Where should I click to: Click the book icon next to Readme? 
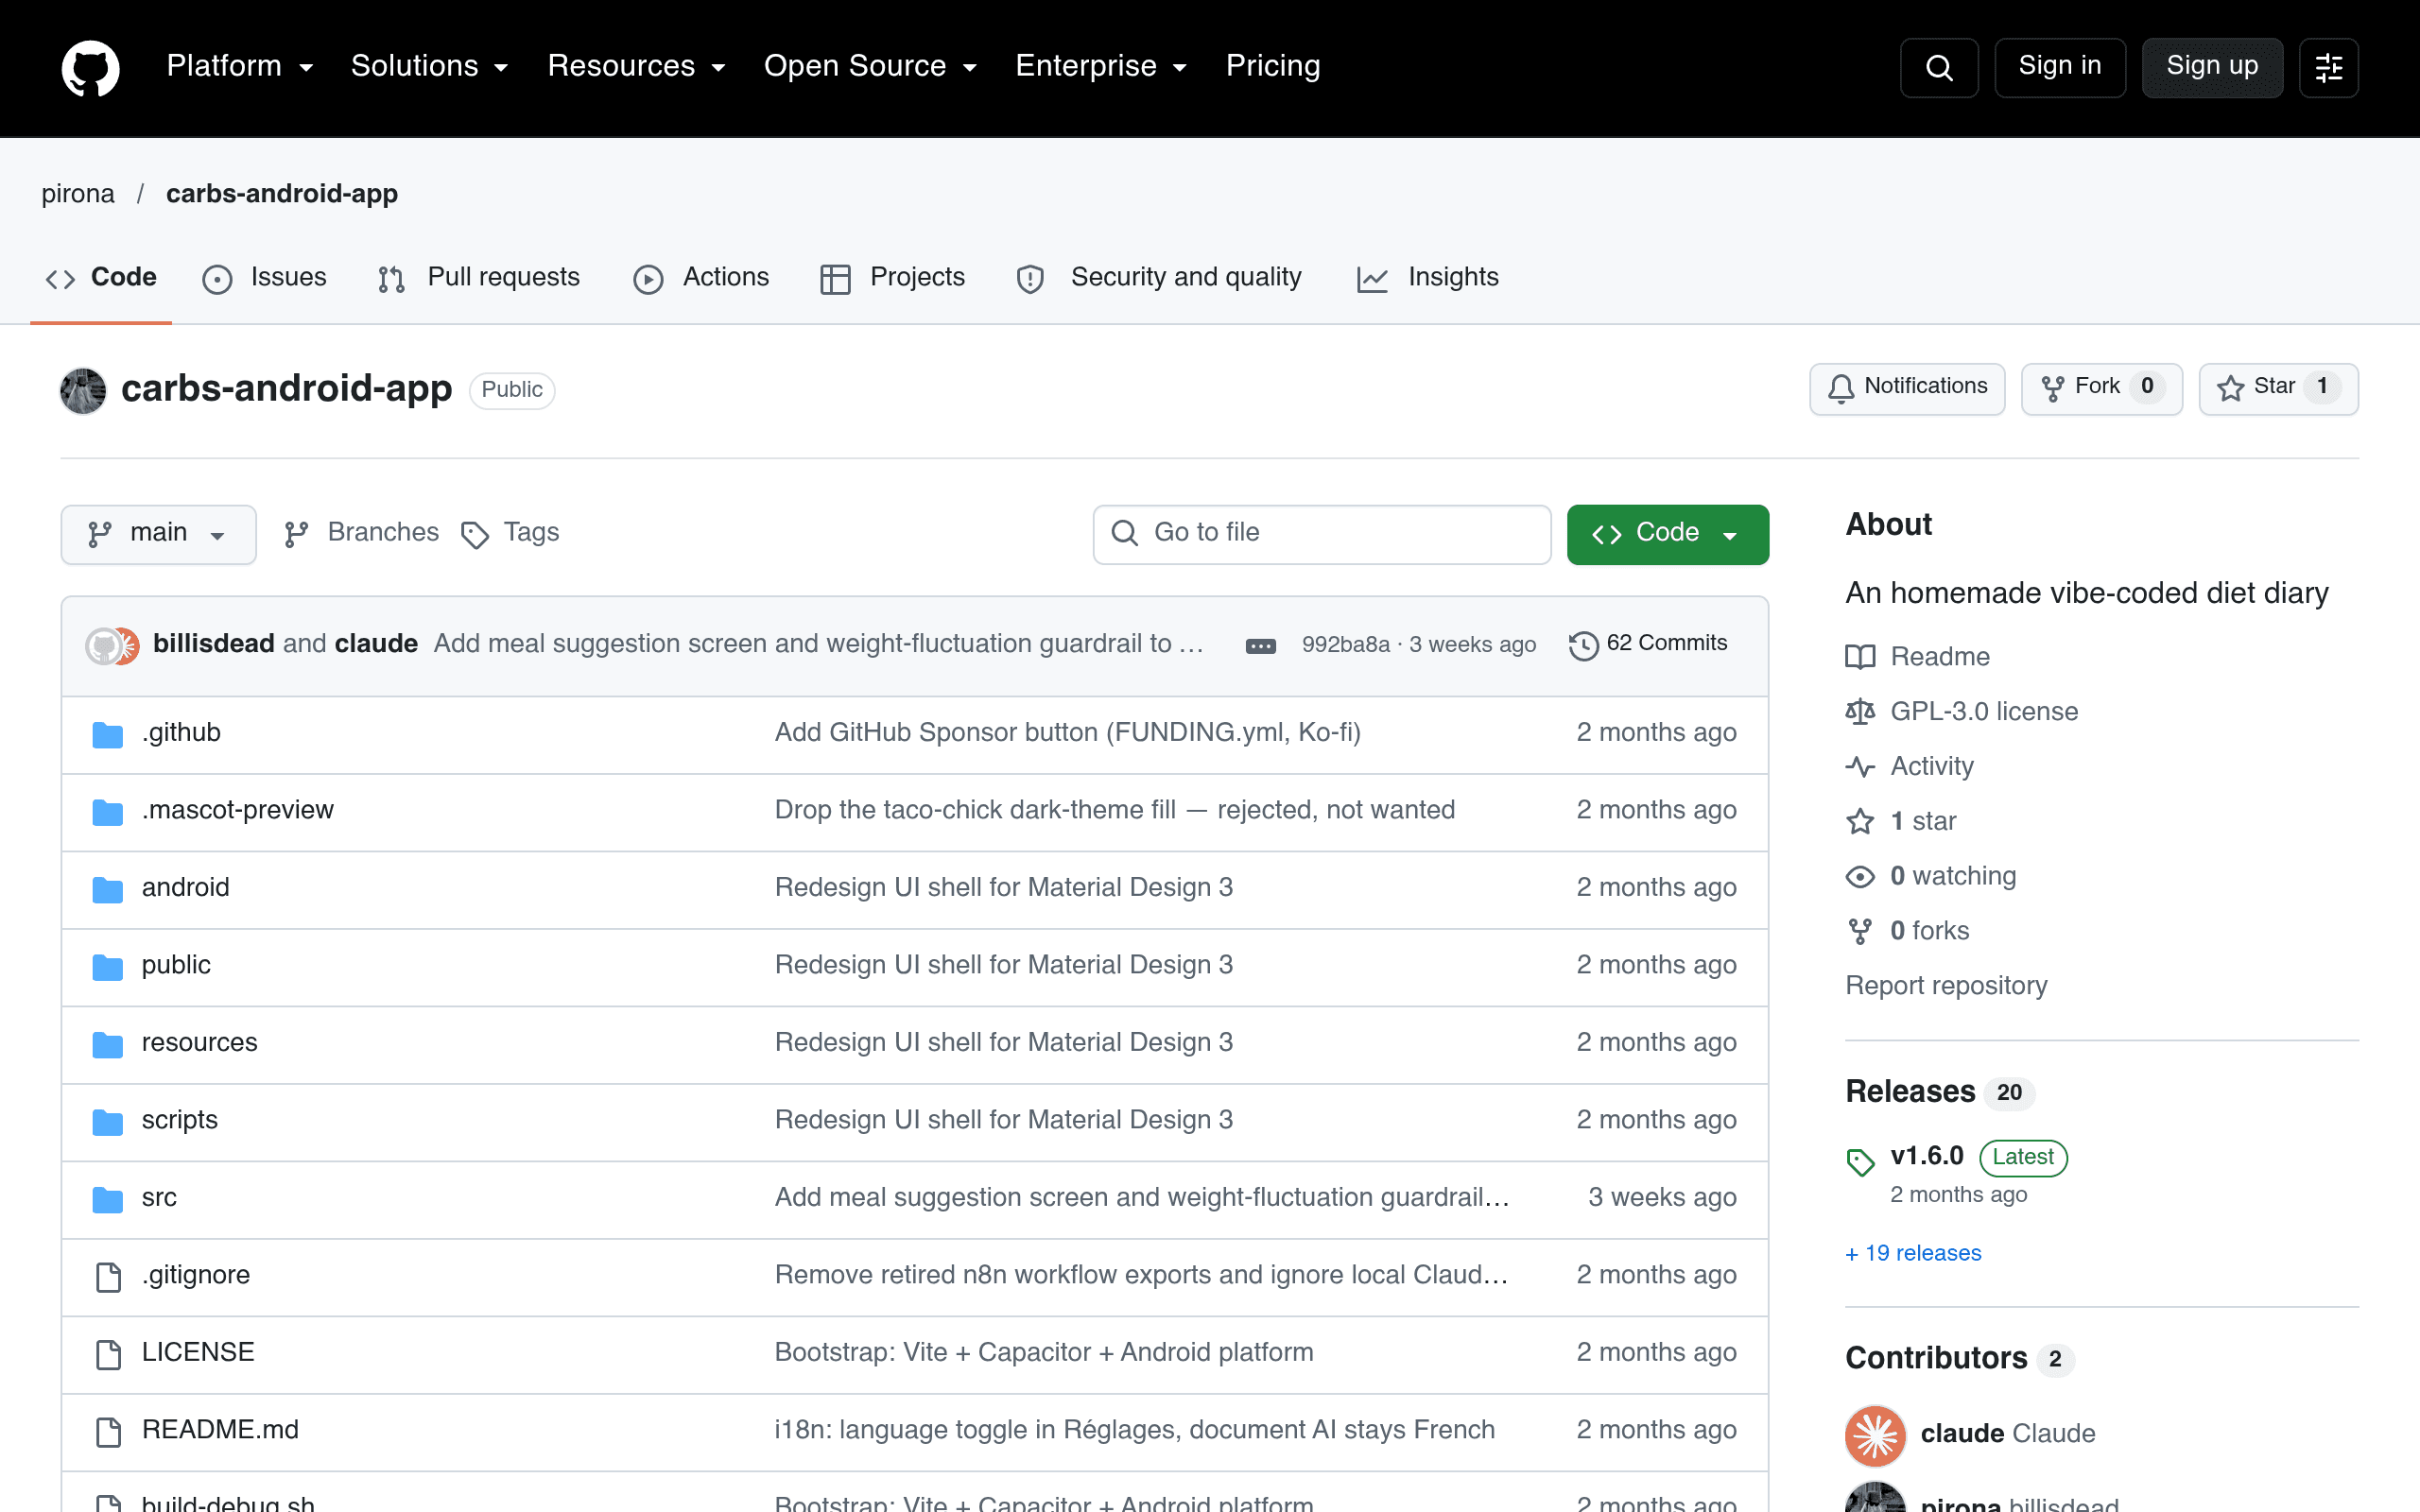pos(1860,657)
